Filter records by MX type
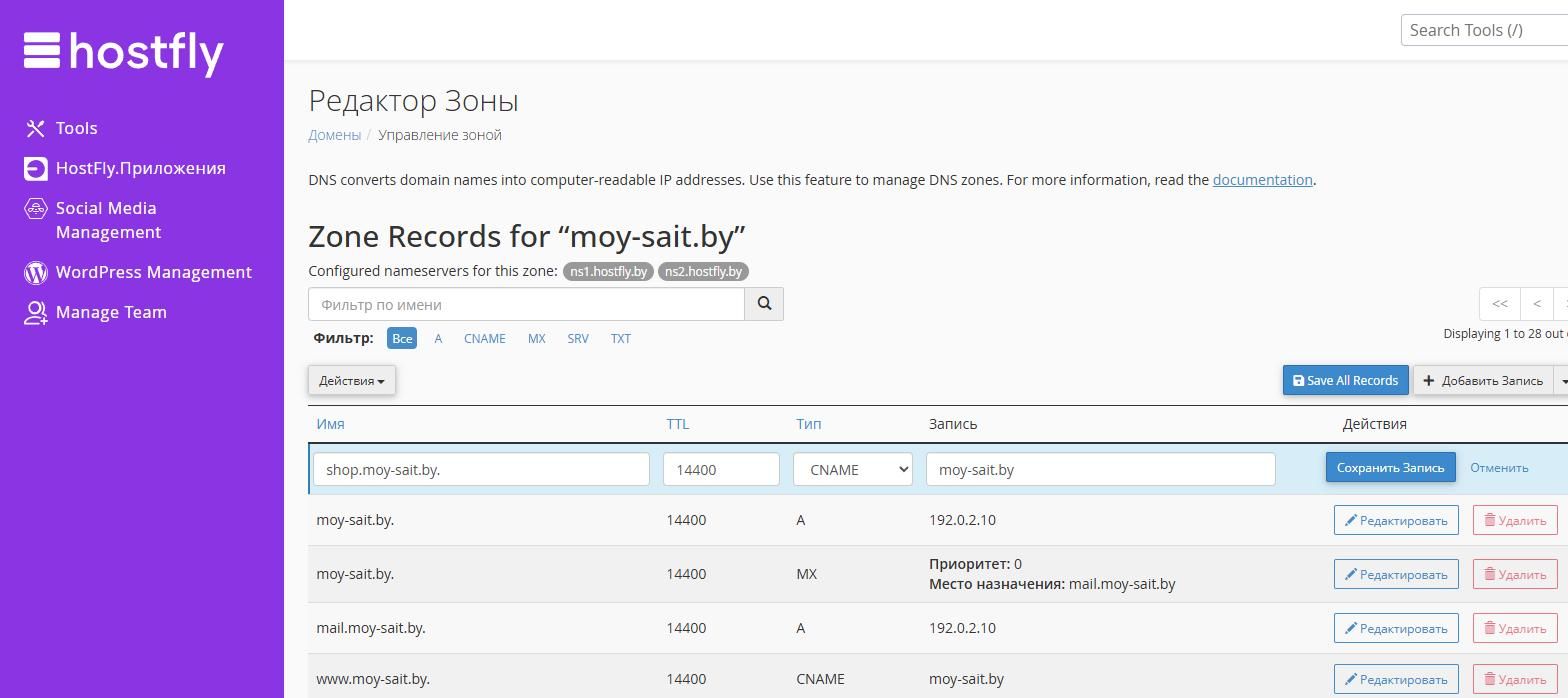Image resolution: width=1568 pixels, height=698 pixels. (537, 338)
